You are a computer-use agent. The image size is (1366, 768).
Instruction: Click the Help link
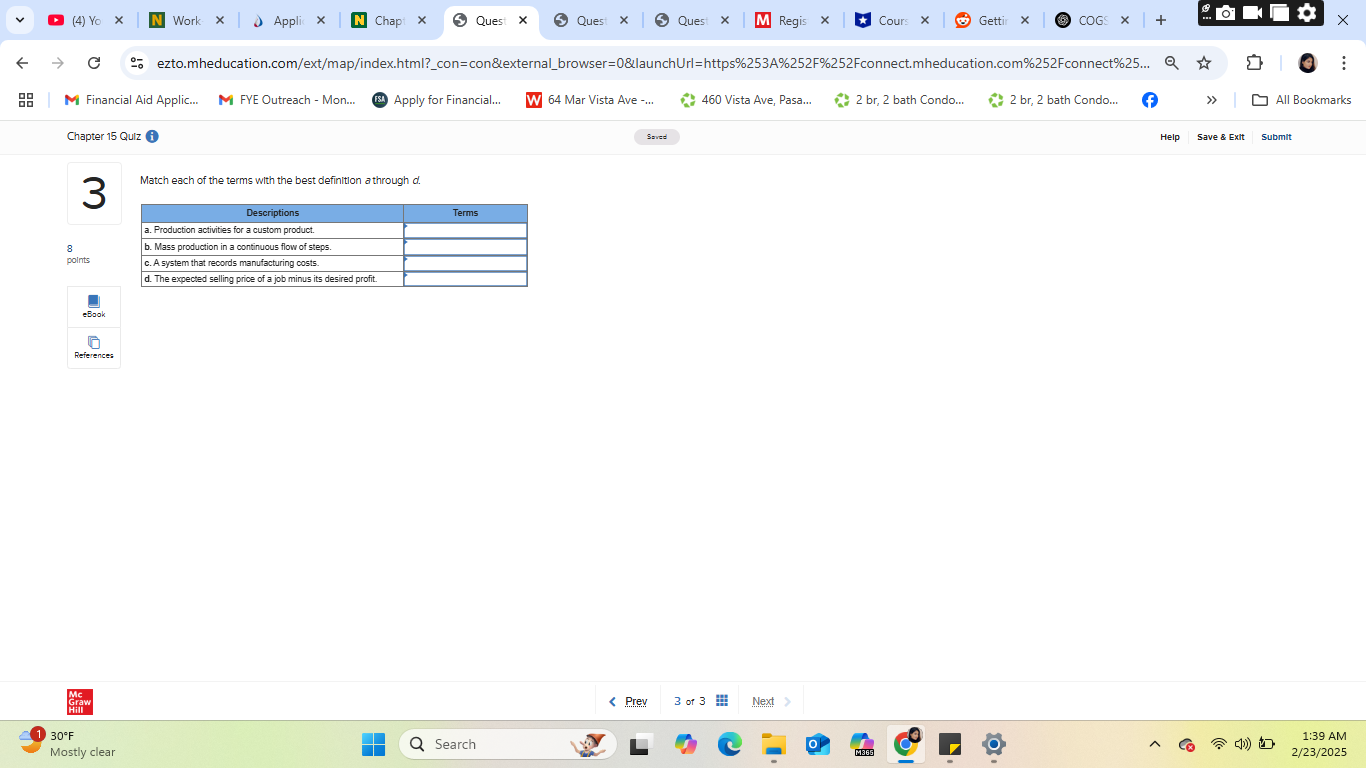[1170, 137]
